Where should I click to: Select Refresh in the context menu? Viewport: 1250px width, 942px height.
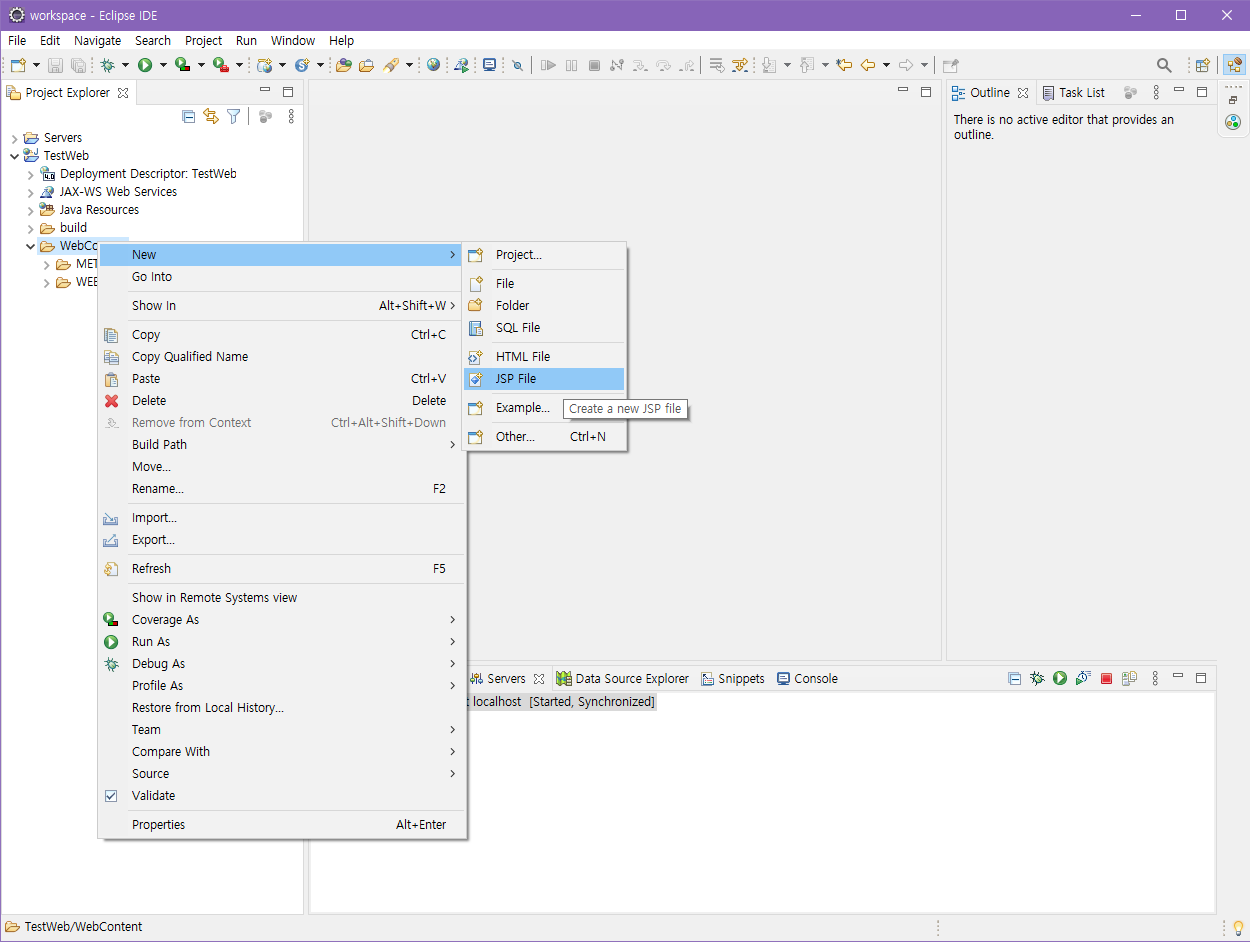(282, 569)
